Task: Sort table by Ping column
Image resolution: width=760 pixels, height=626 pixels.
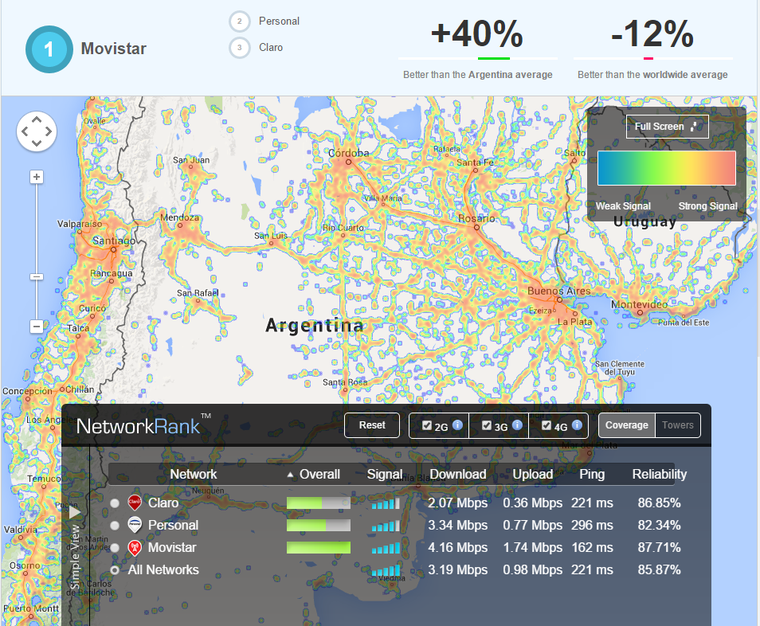Action: [x=592, y=474]
